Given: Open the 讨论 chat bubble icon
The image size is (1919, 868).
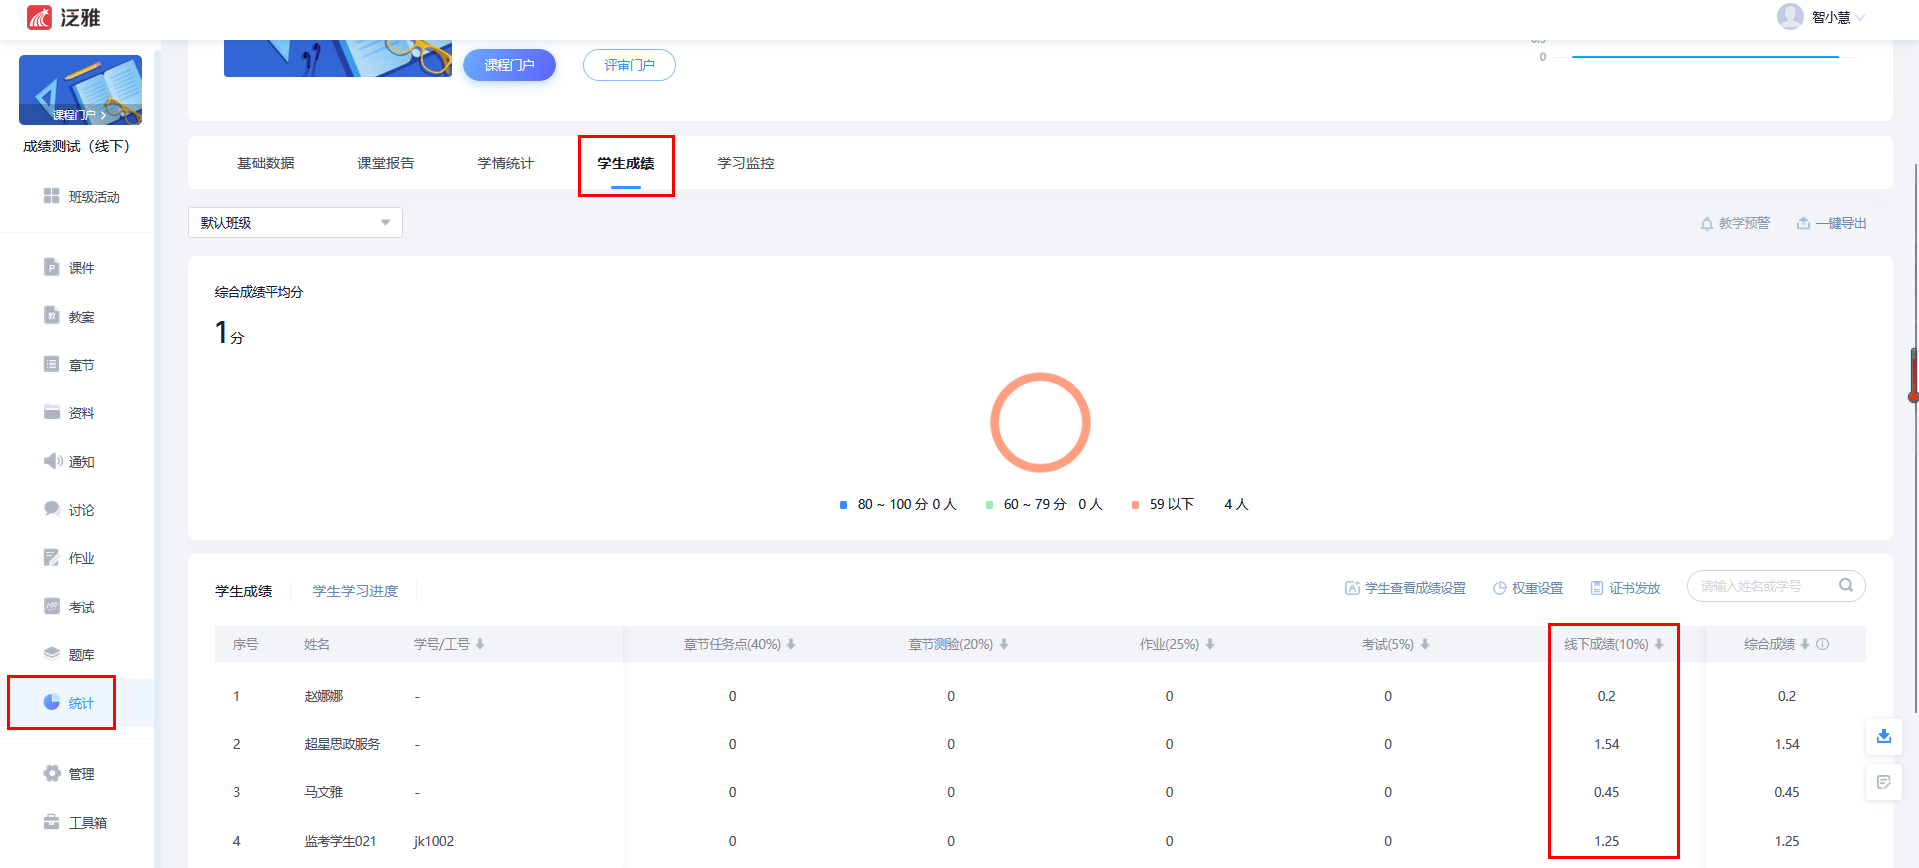Looking at the screenshot, I should point(52,509).
